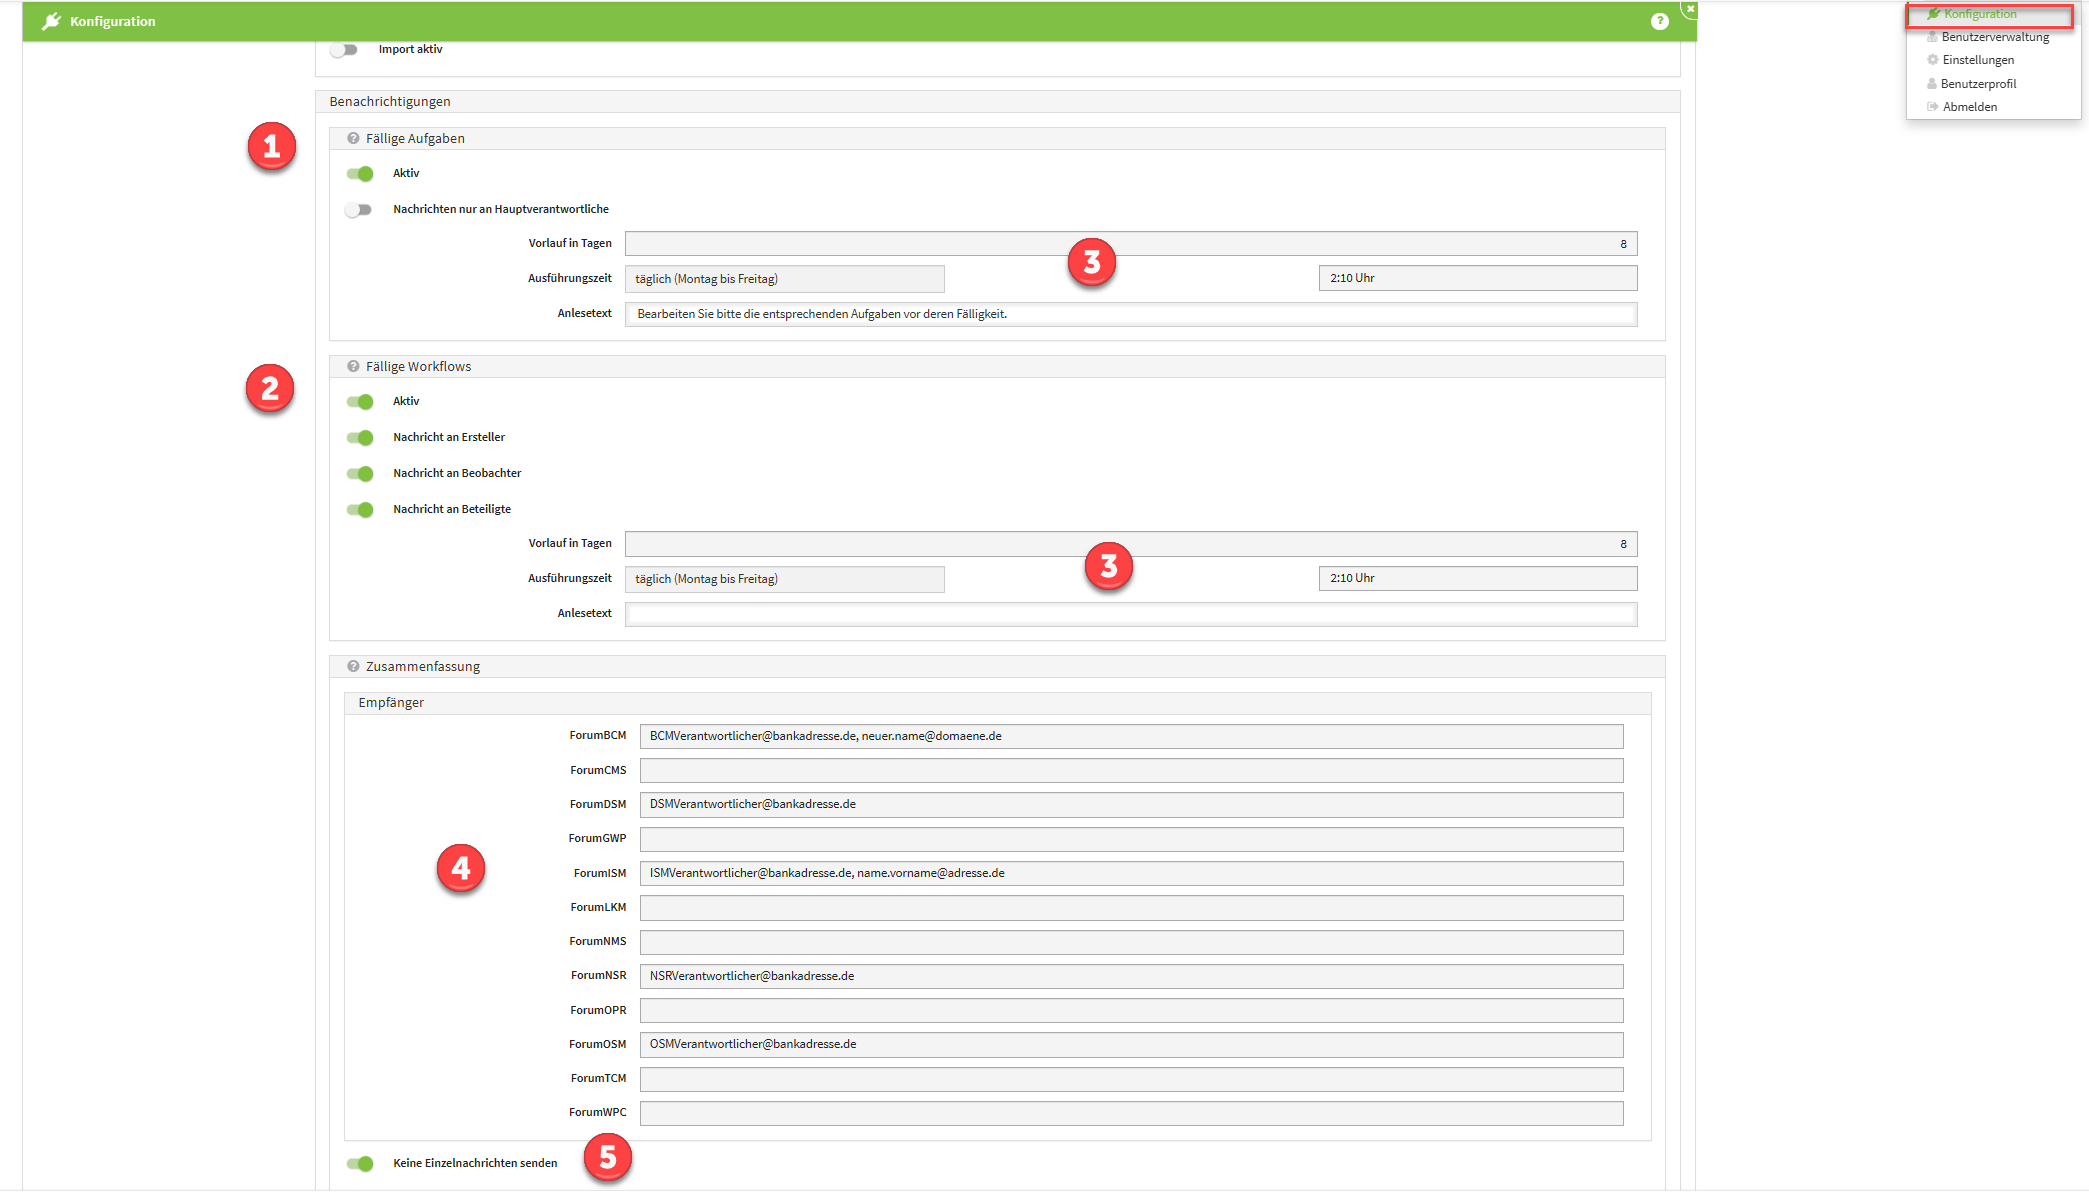Click the Anlesetext field under Fällige Workflows
This screenshot has width=2089, height=1195.
point(1130,614)
